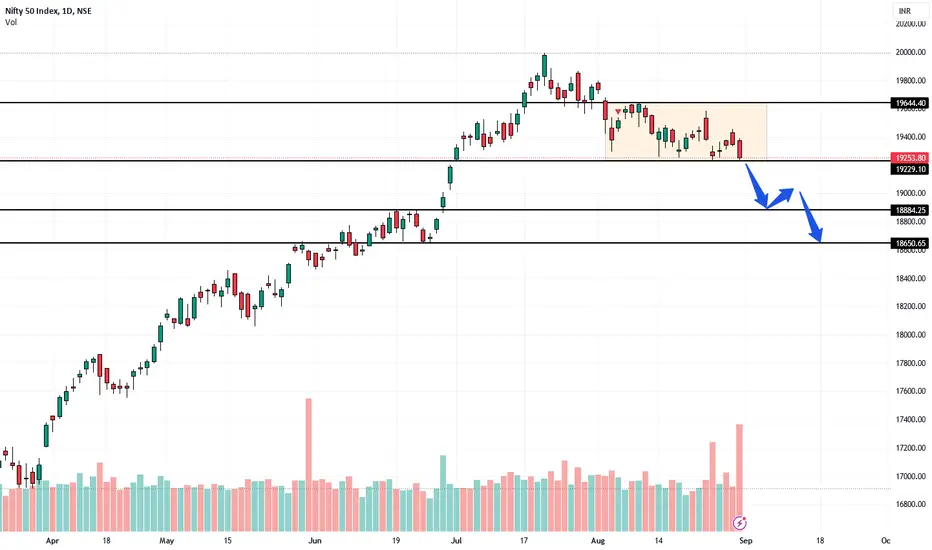Click the Sep date label on time axis

745,540
